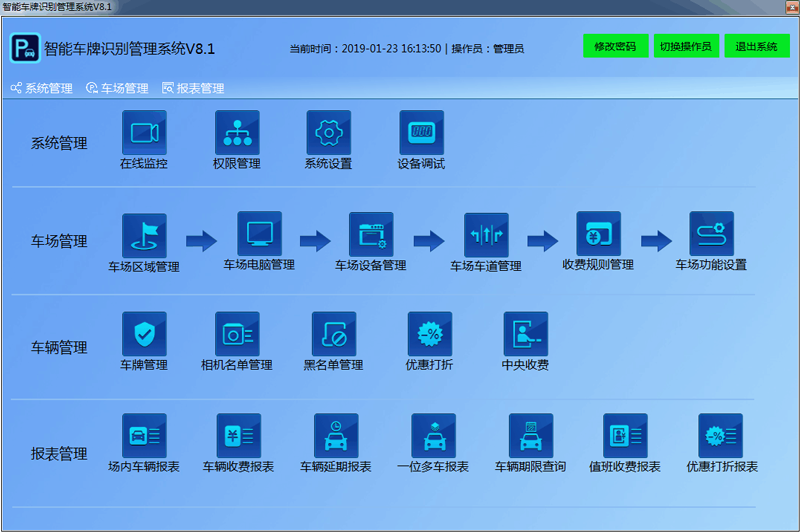
Task: Open 车场功能设置 icon
Action: pyautogui.click(x=711, y=234)
